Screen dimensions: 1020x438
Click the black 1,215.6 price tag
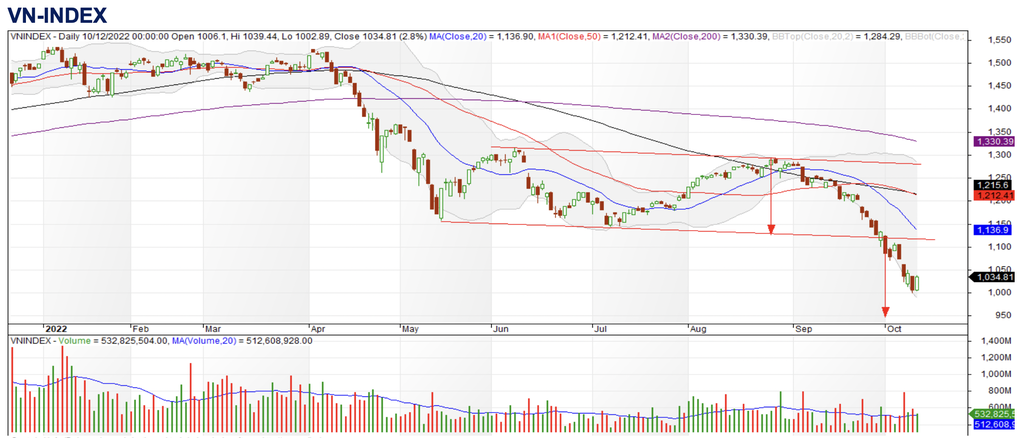(x=992, y=185)
